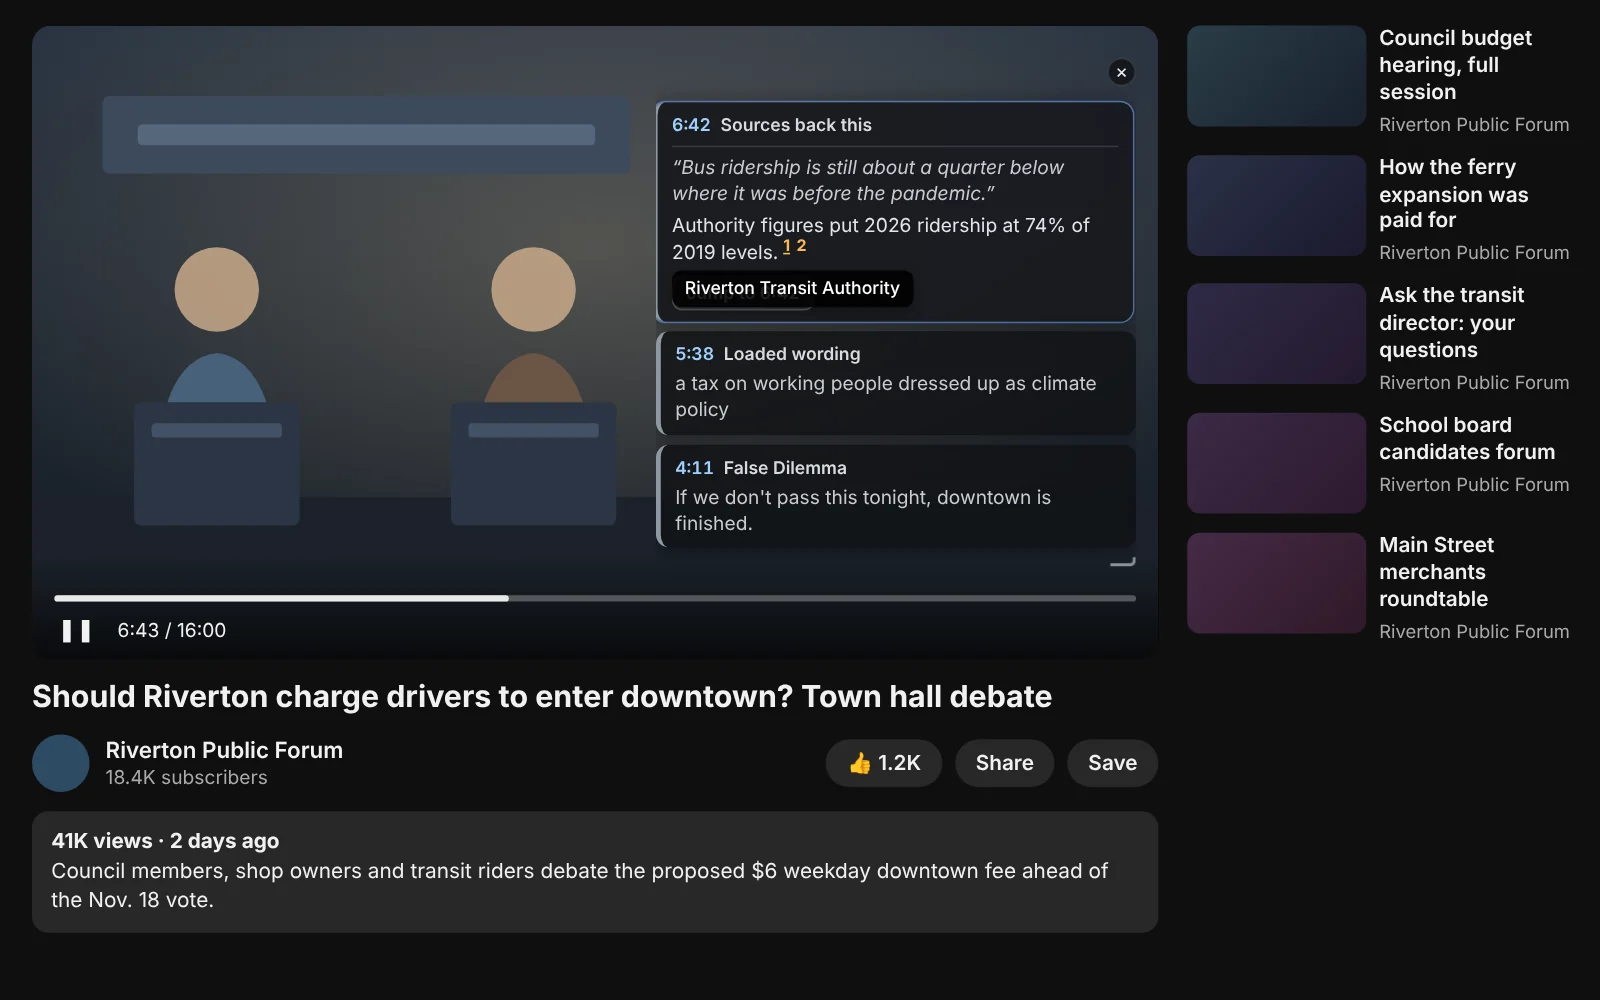Save the video with the Save button
The image size is (1600, 1000).
pos(1112,763)
